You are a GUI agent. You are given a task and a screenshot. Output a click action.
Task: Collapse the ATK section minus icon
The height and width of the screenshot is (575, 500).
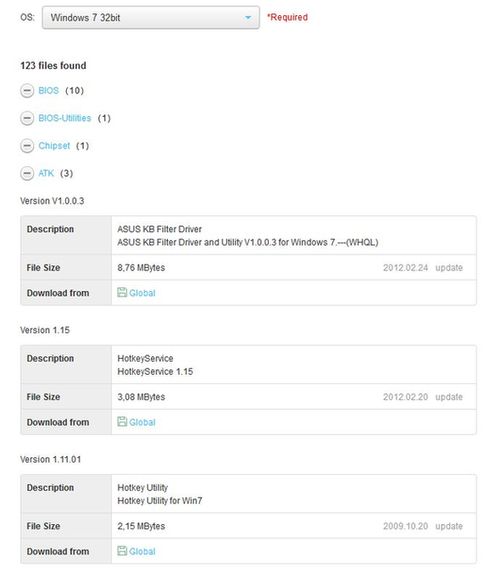click(x=27, y=173)
